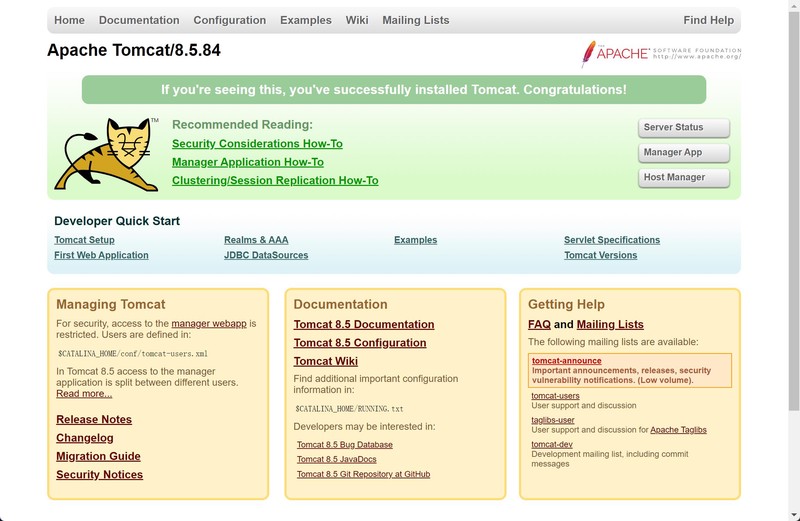Image resolution: width=800 pixels, height=521 pixels.
Task: Open Tomcat 8.5 JavaDocs link
Action: point(337,460)
